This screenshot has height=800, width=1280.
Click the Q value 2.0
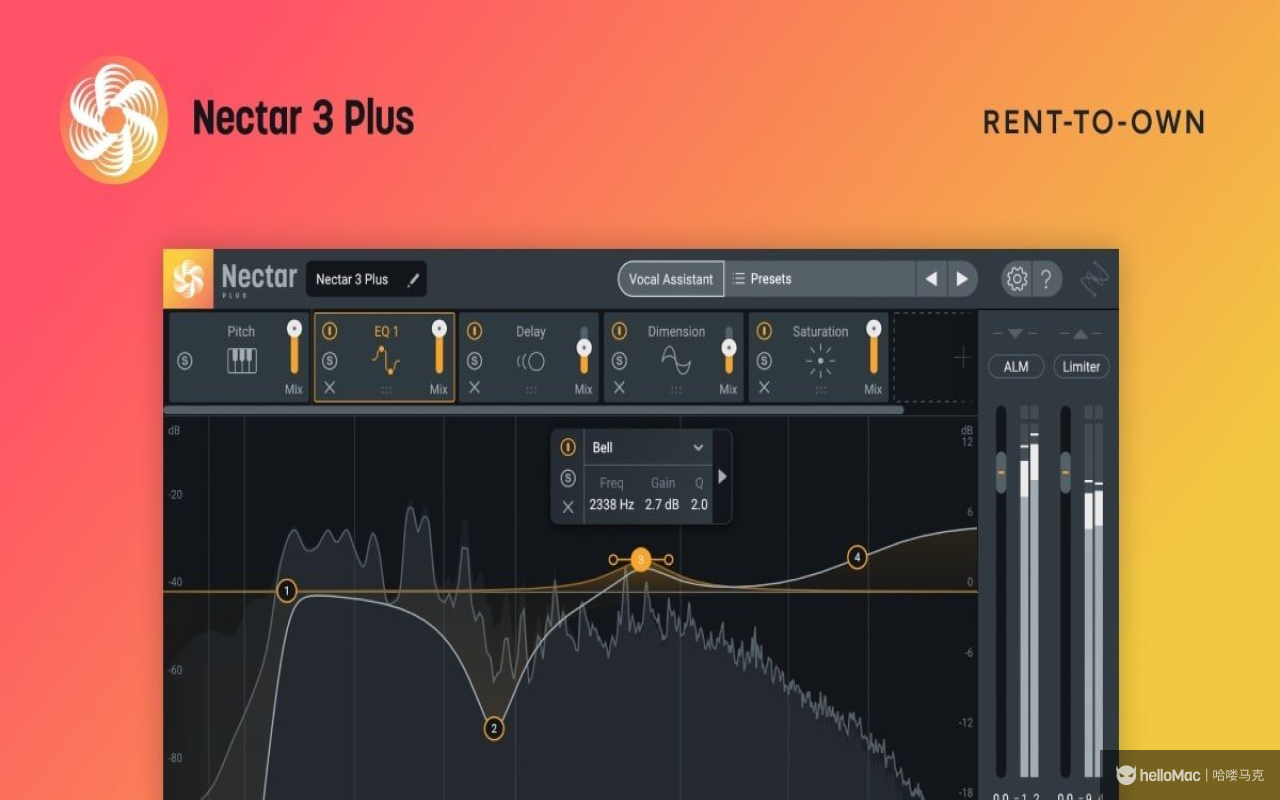click(x=699, y=505)
